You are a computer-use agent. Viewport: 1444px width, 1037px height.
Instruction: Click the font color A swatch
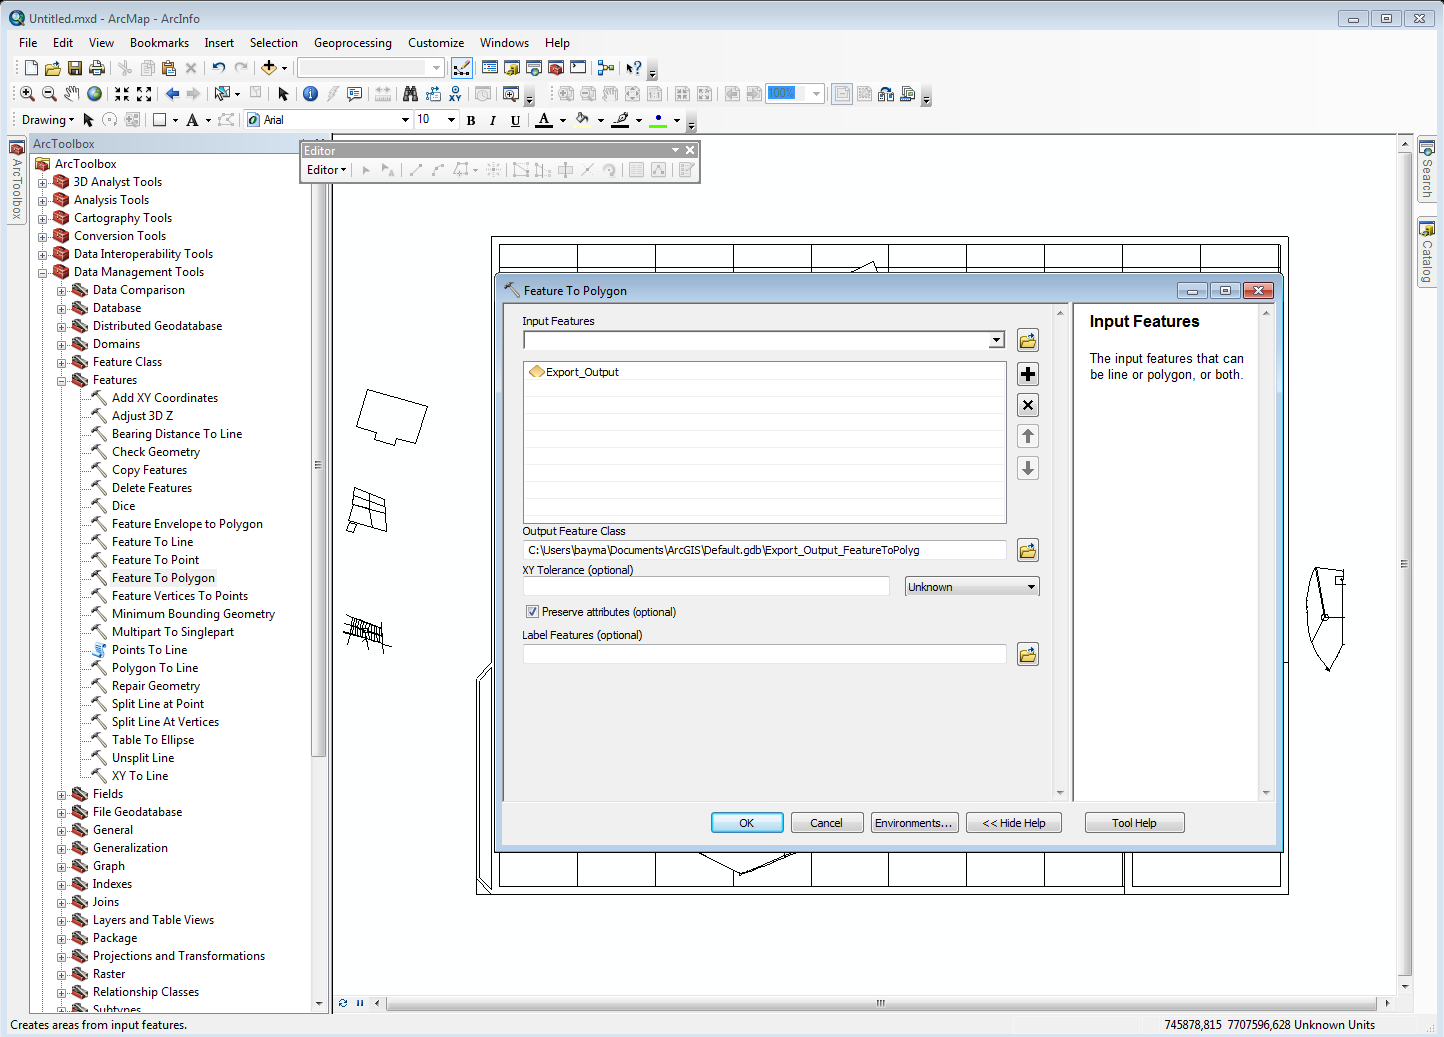click(x=544, y=120)
